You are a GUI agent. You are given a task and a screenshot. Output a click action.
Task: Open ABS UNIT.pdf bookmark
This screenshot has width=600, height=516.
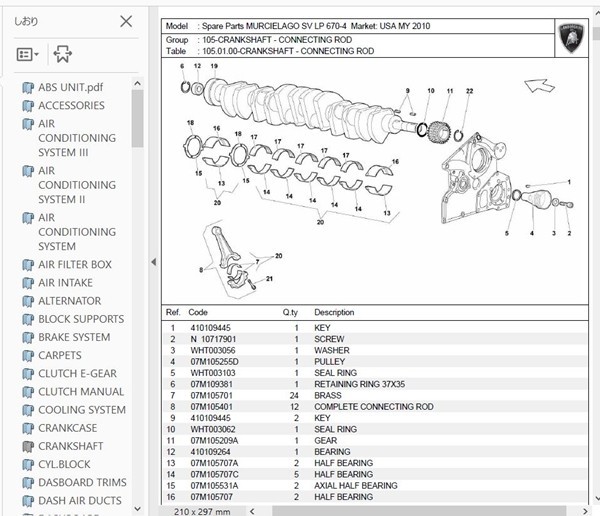[70, 87]
